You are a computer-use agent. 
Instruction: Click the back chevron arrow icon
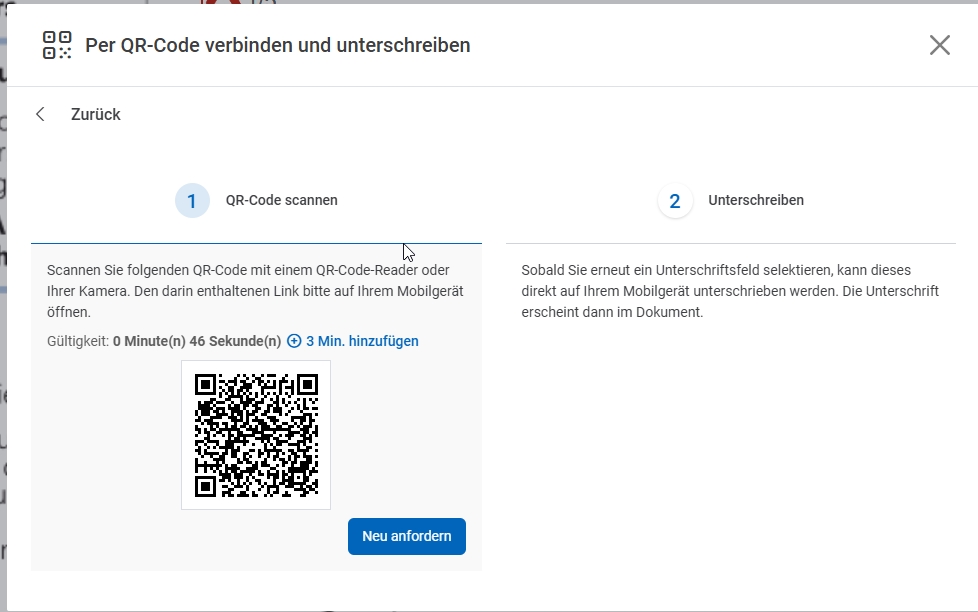(41, 114)
